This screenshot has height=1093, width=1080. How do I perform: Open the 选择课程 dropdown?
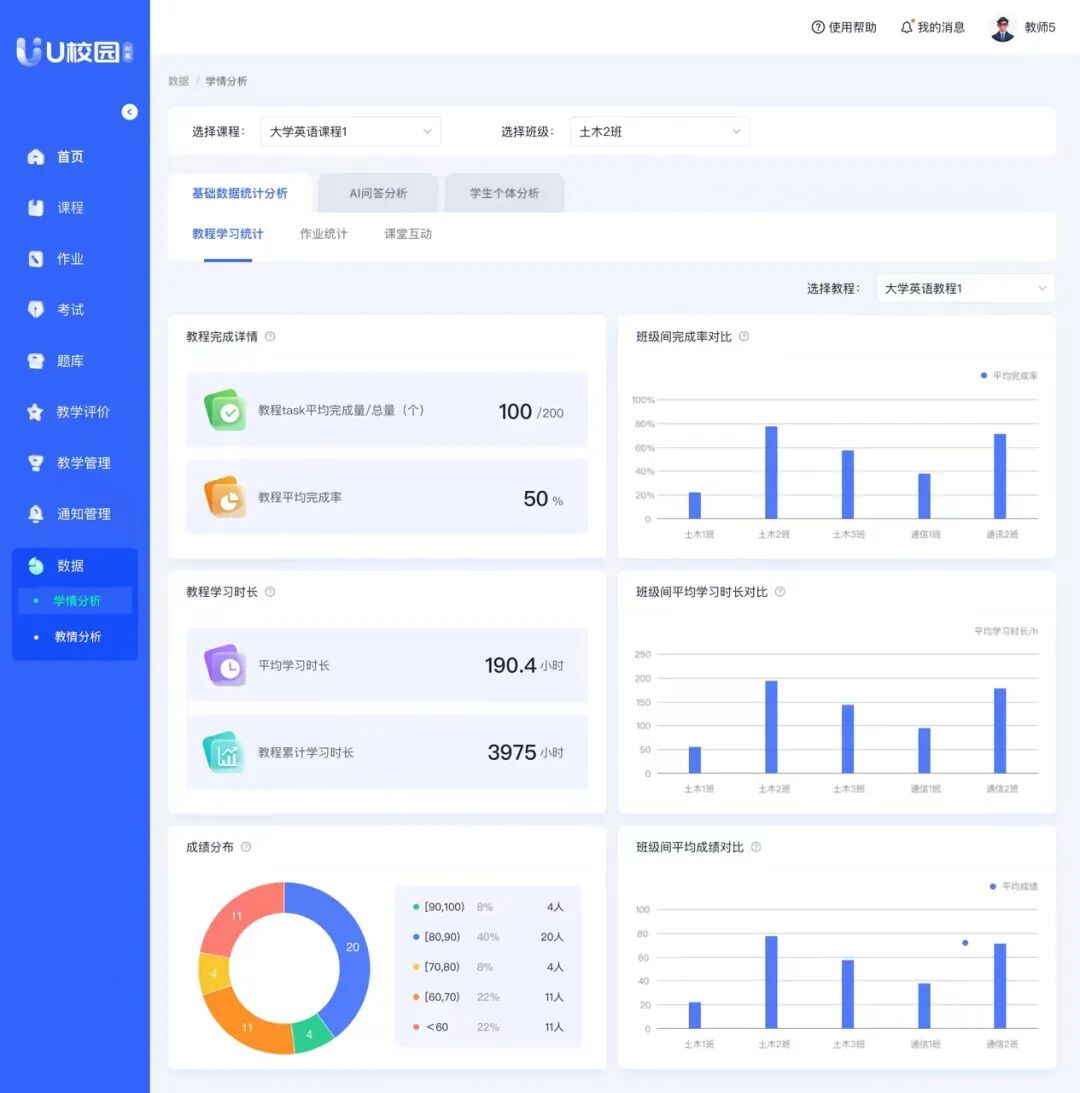pos(350,132)
